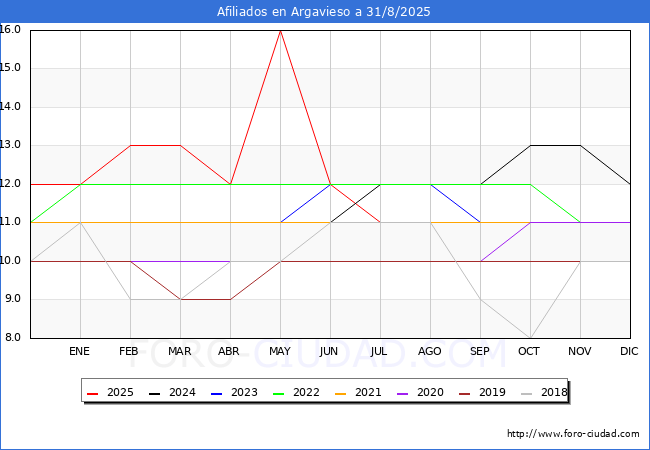Click the dark red 2019 legend swatch
The image size is (650, 450).
465,393
